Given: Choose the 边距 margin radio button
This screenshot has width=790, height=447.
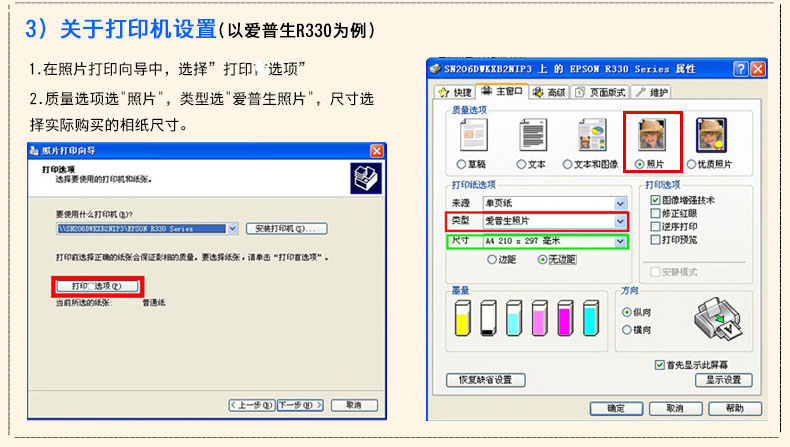Looking at the screenshot, I should [x=492, y=260].
